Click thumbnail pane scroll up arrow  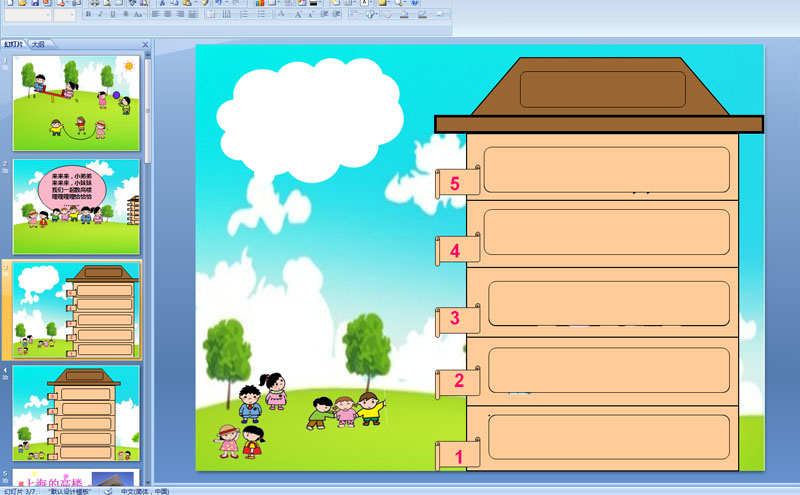(148, 54)
